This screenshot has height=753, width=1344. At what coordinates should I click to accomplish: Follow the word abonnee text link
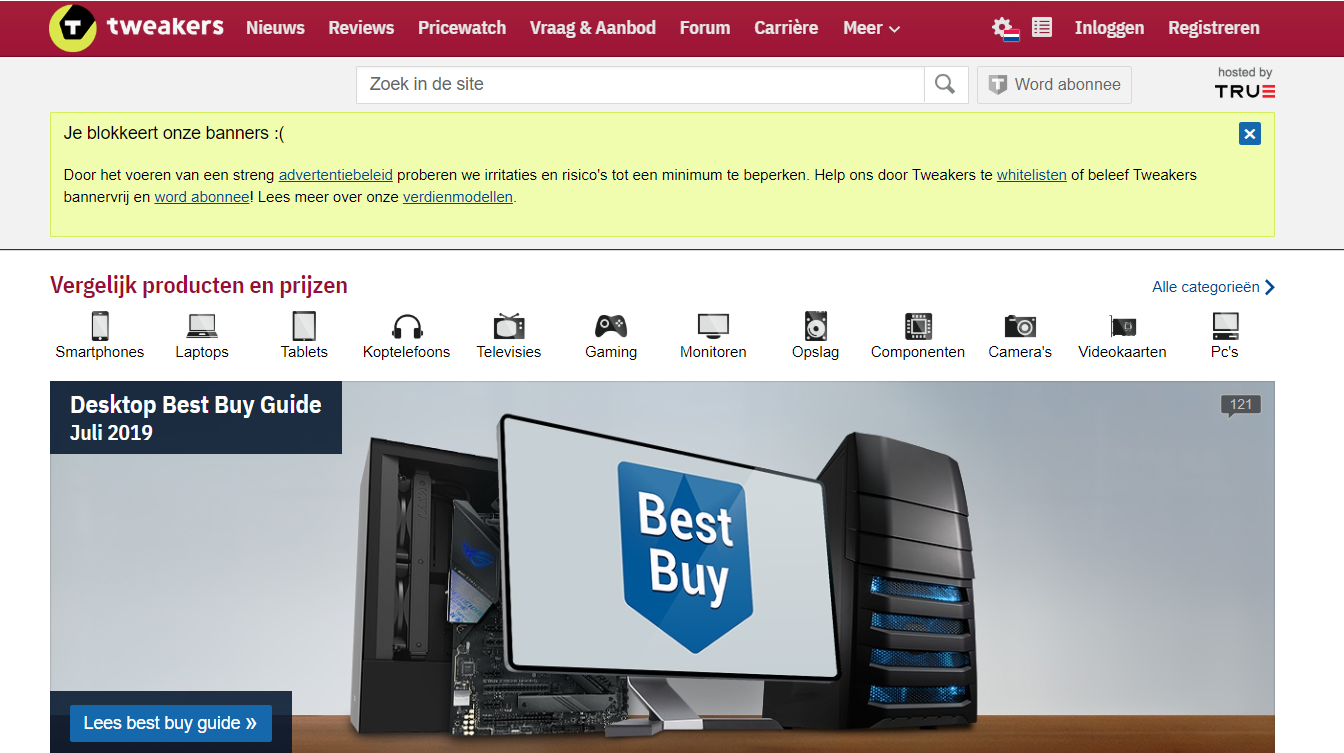(202, 197)
